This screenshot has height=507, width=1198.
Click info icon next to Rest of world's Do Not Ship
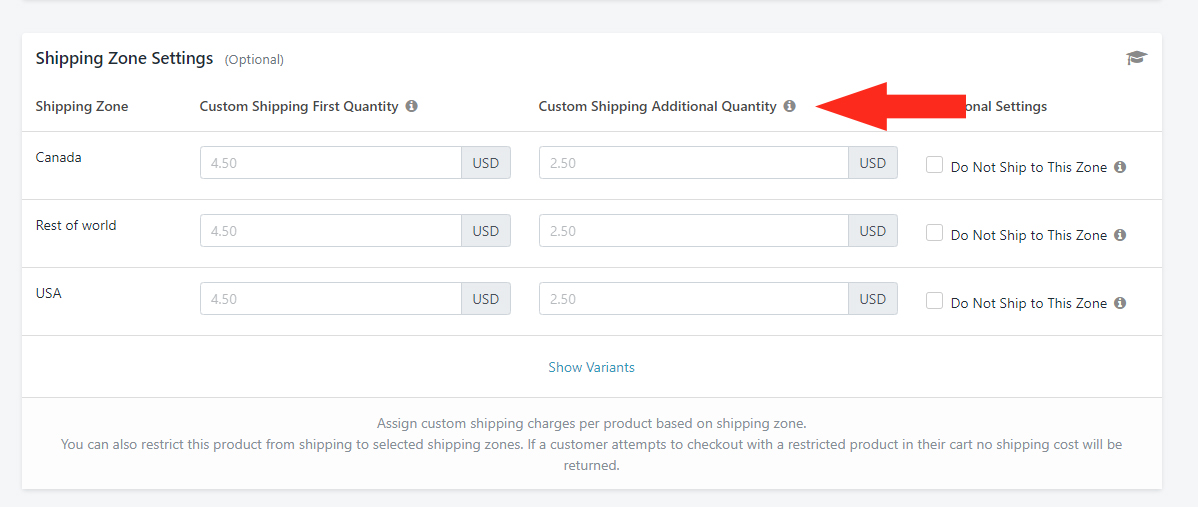pyautogui.click(x=1120, y=234)
